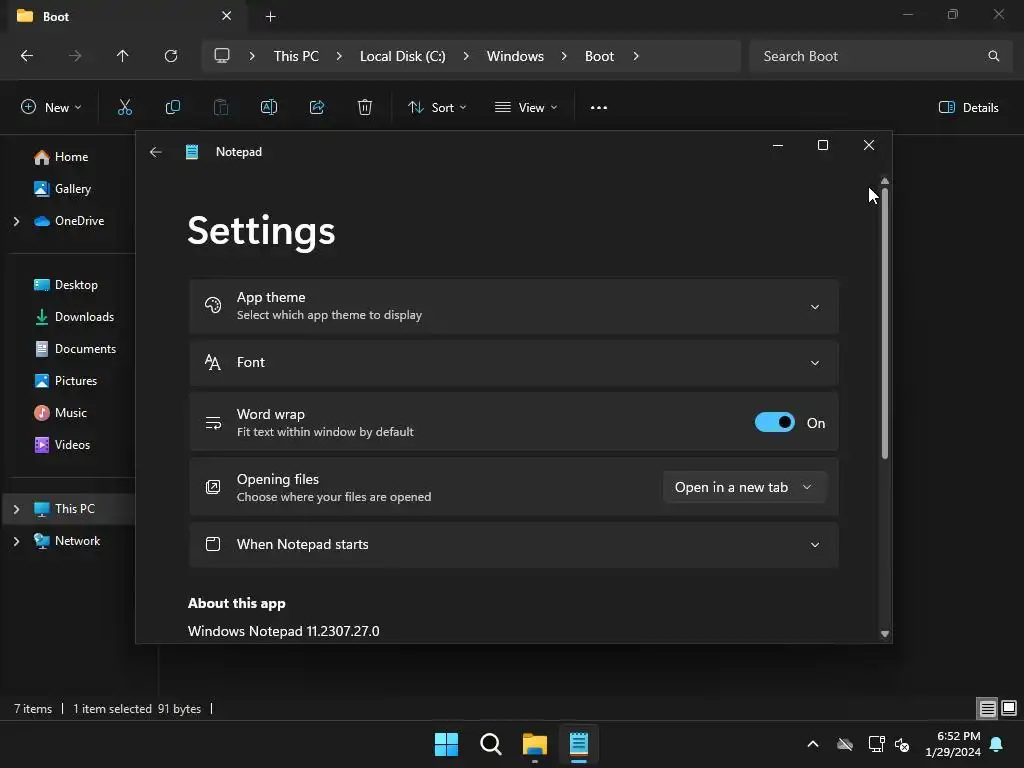Click the When Notepad starts icon
Image resolution: width=1024 pixels, height=768 pixels.
pos(213,544)
